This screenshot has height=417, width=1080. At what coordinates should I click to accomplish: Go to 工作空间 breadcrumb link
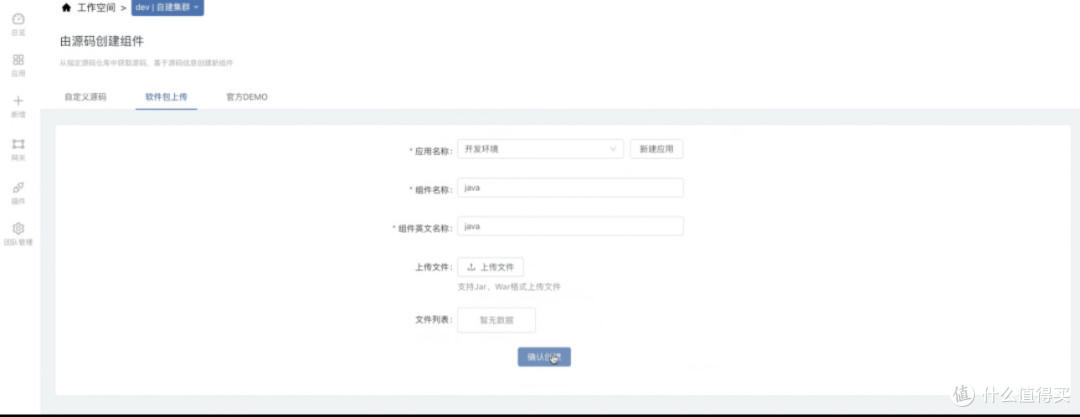(x=96, y=8)
